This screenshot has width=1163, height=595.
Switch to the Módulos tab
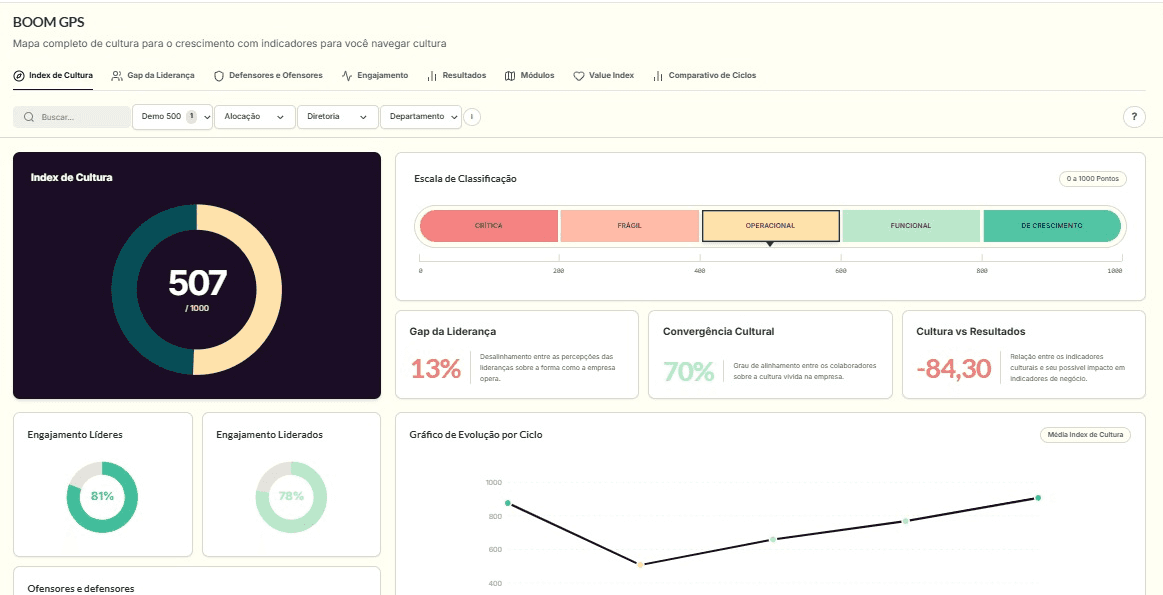tap(530, 76)
